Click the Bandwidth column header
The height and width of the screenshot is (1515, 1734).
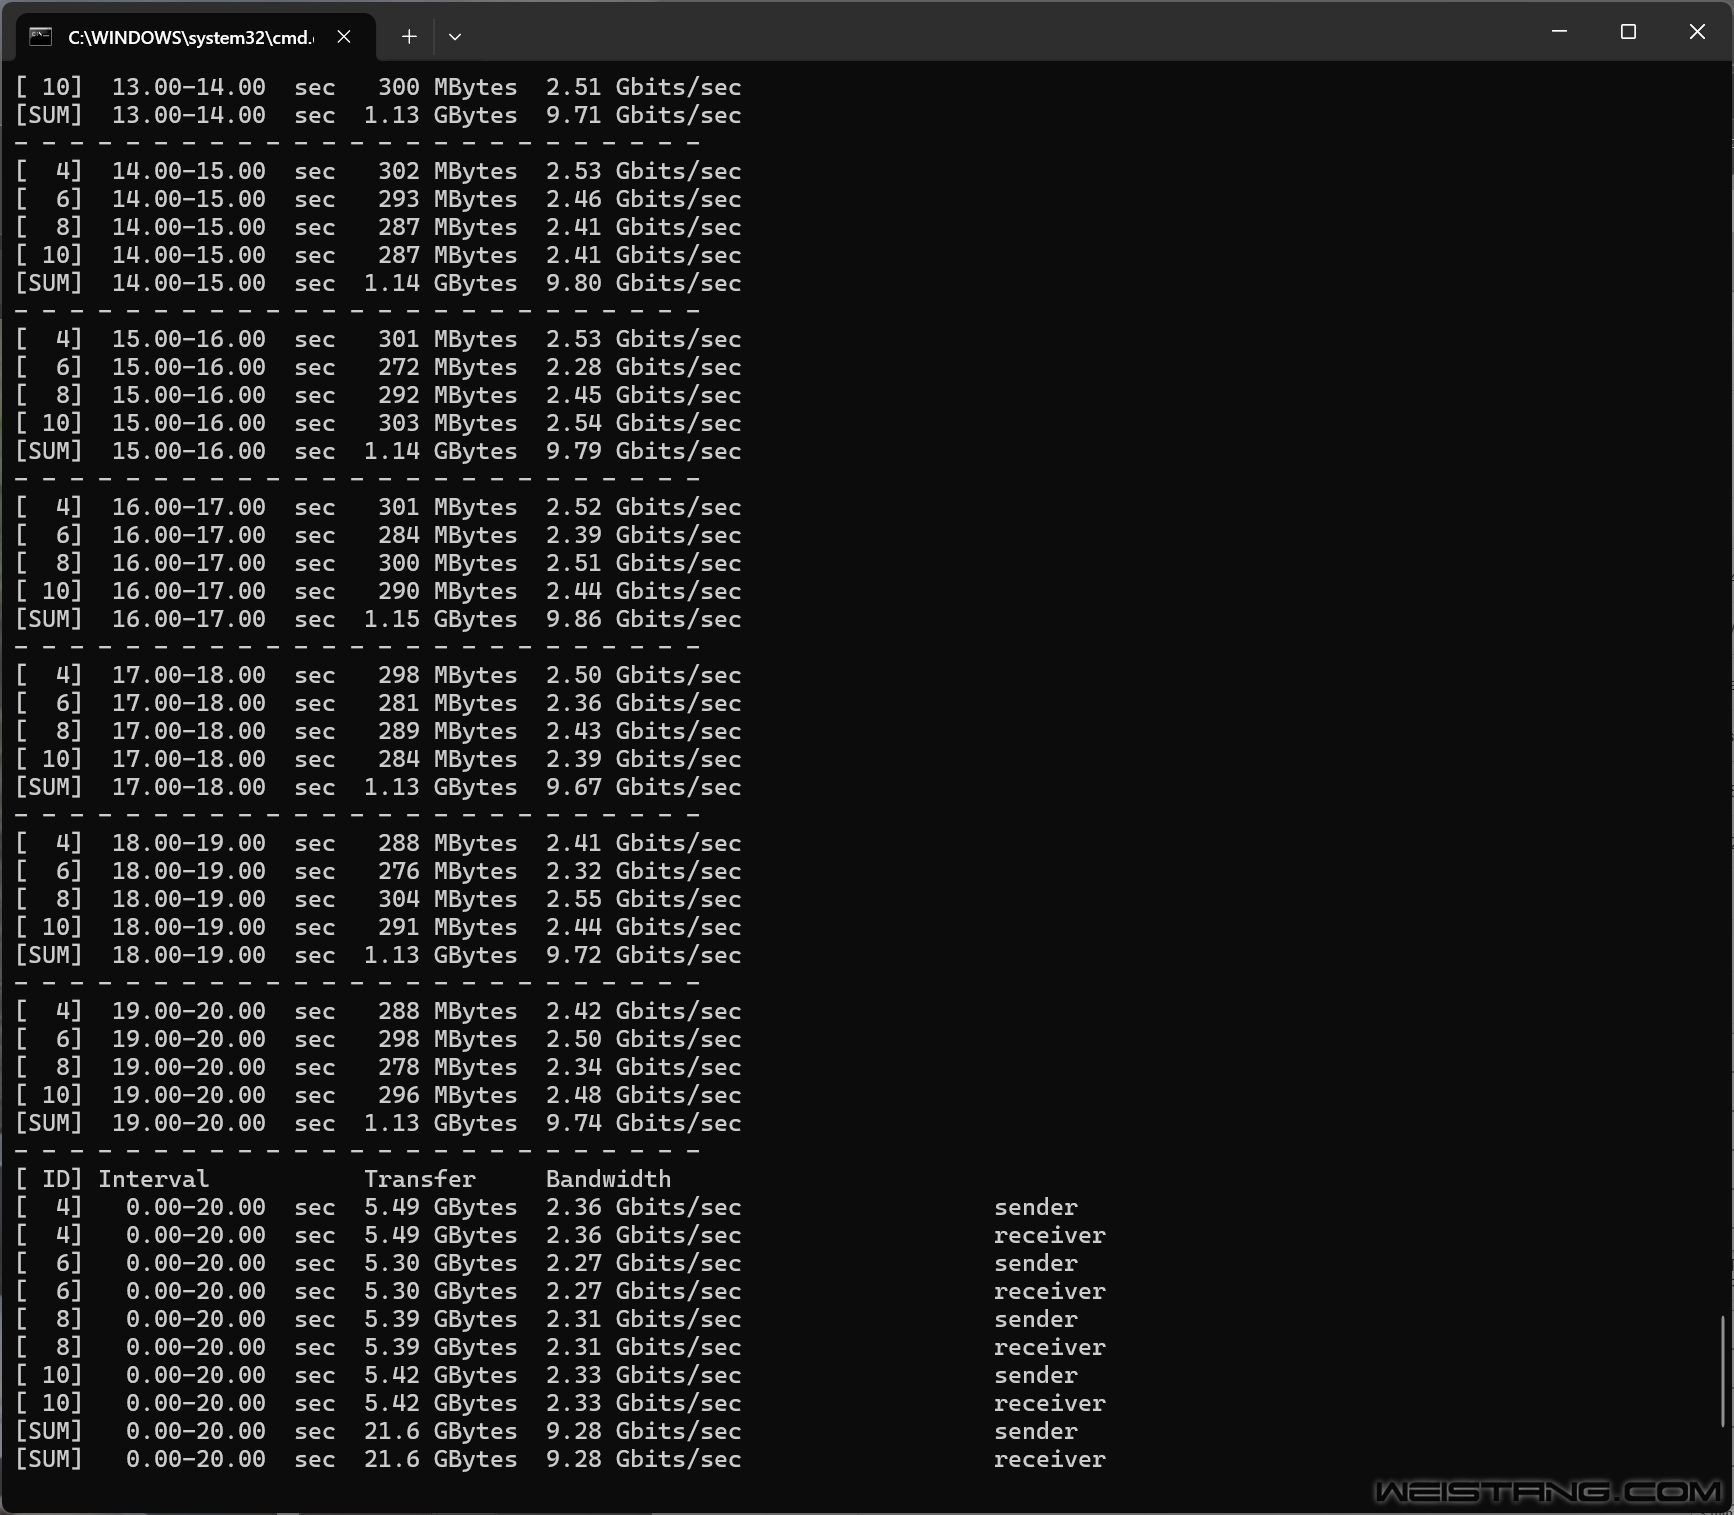608,1179
